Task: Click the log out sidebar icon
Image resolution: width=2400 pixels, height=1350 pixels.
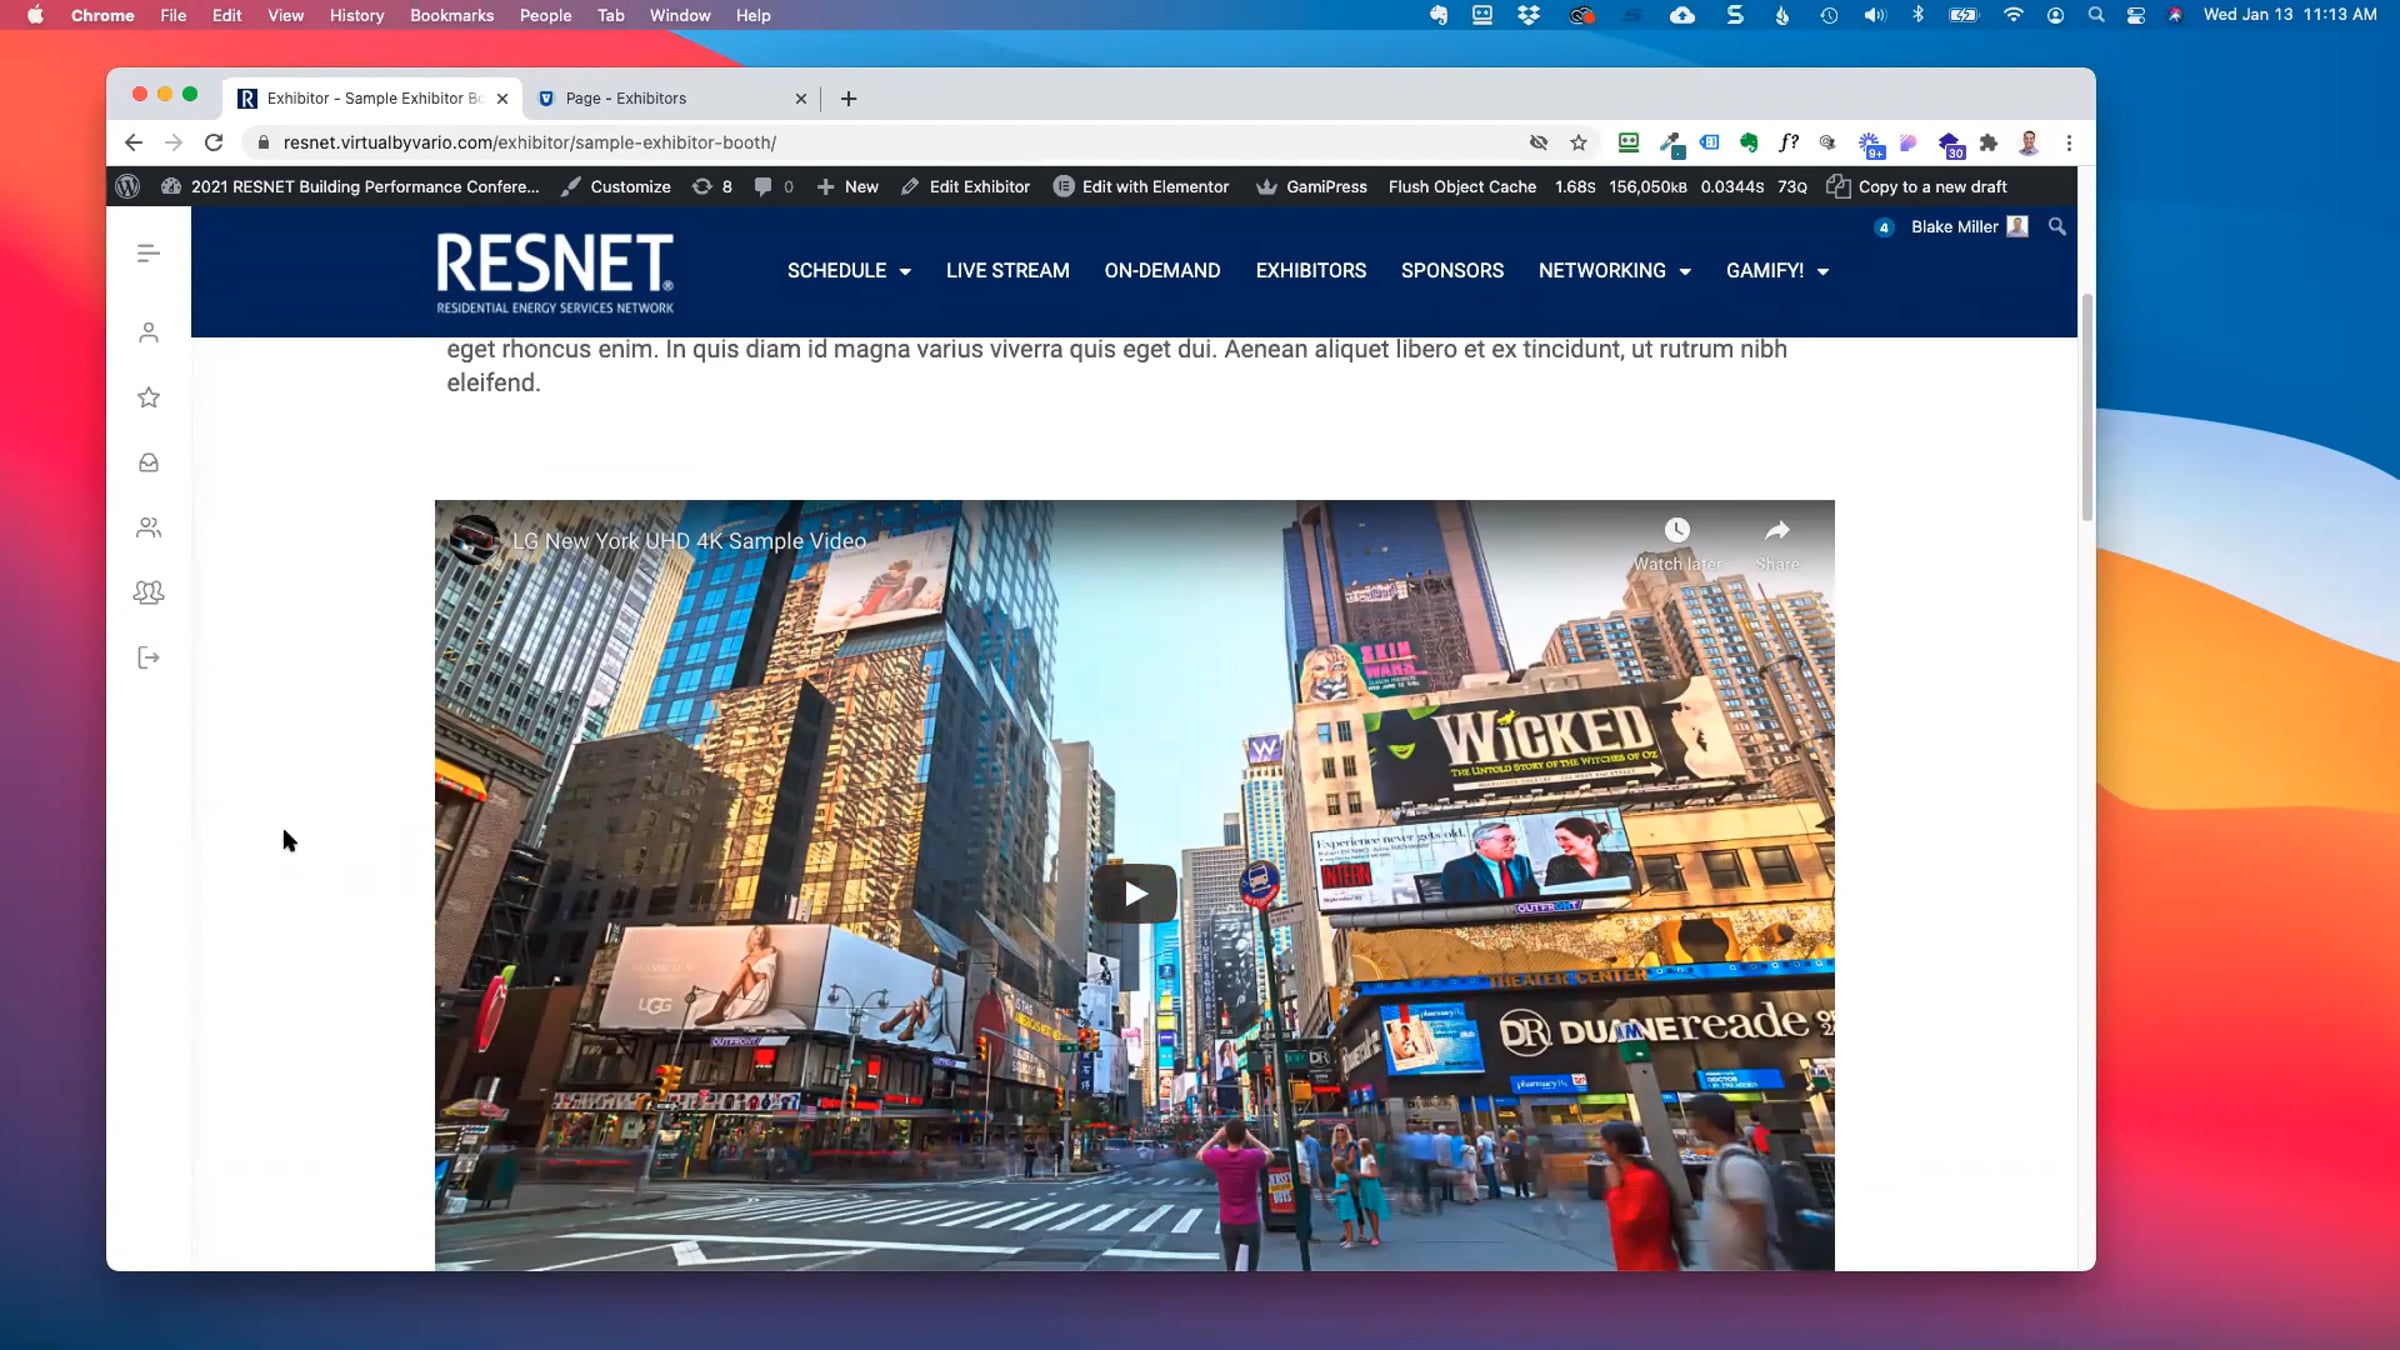Action: click(x=148, y=658)
